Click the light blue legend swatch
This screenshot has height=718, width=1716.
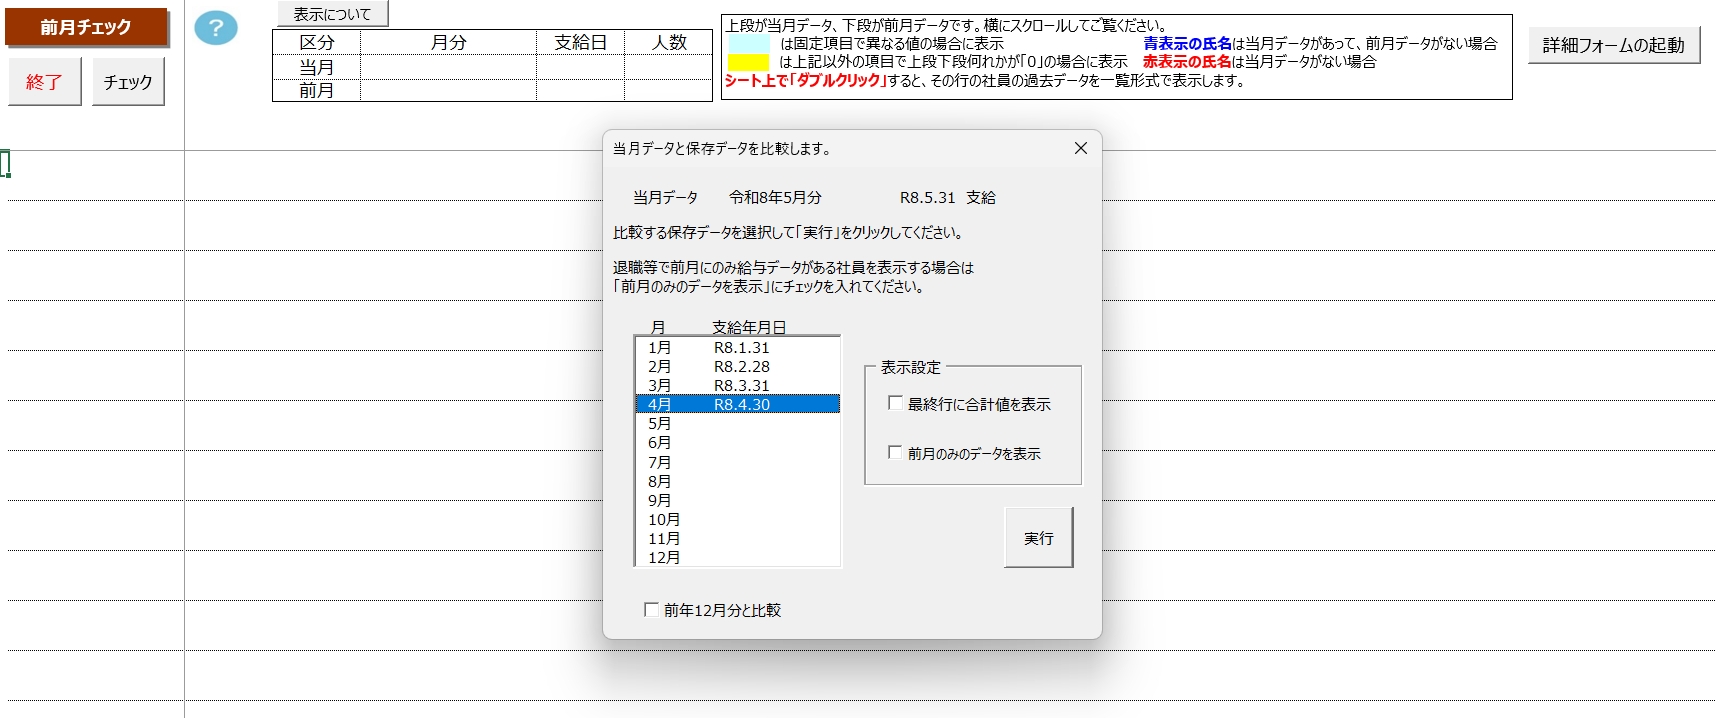(748, 44)
